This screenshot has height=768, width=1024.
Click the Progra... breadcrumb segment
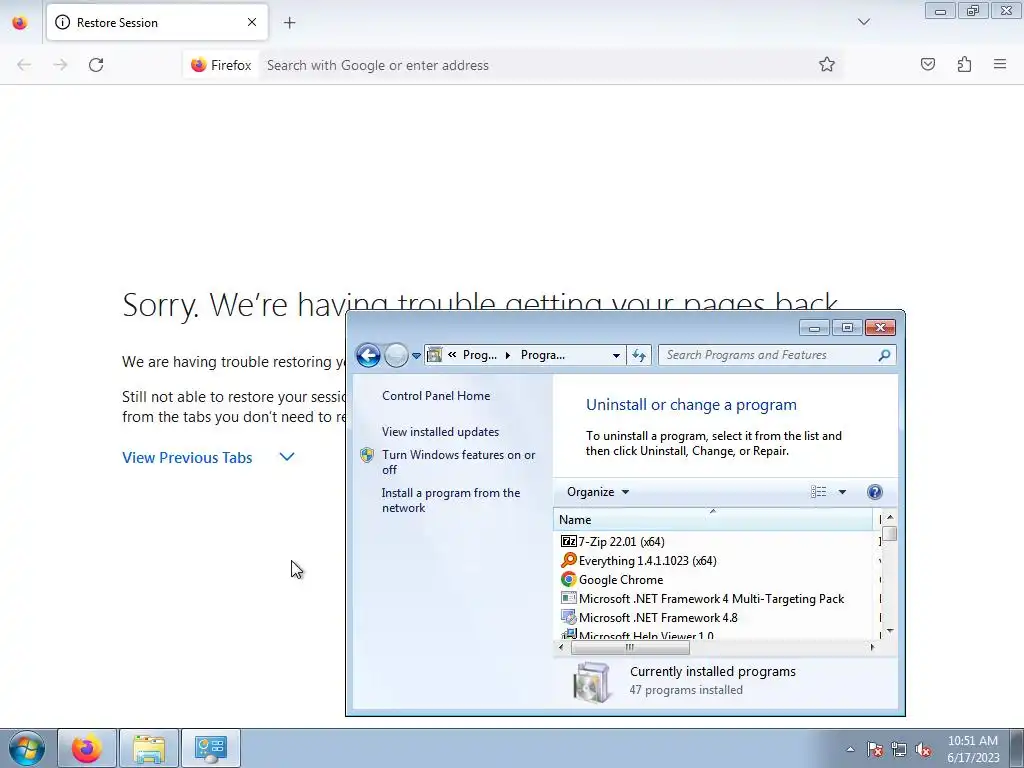click(543, 355)
